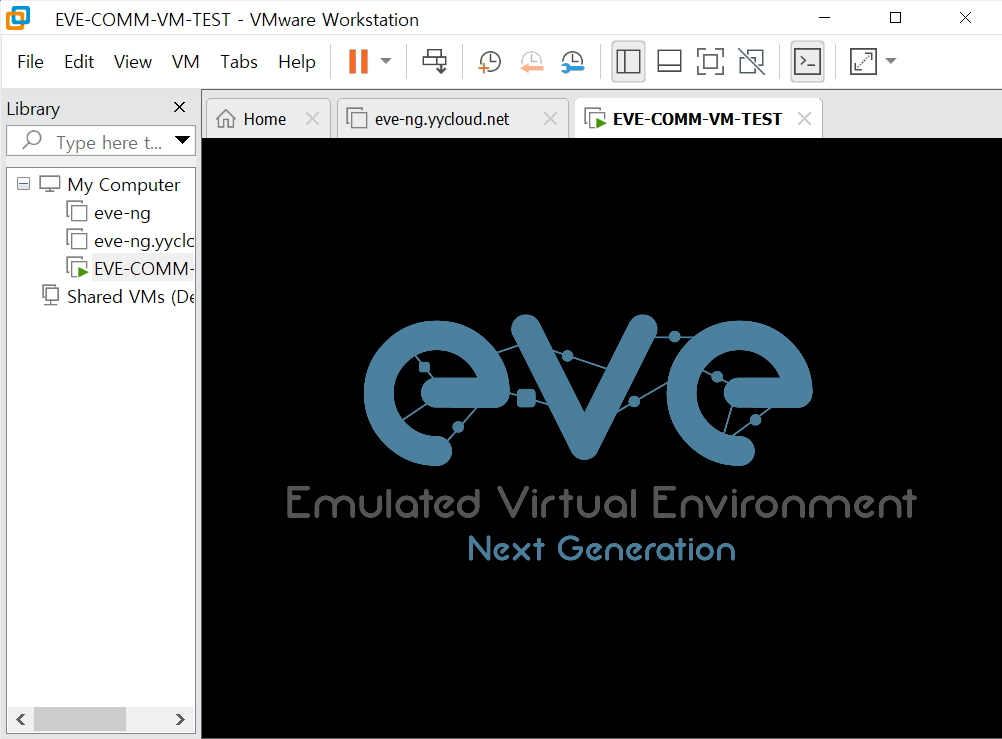
Task: Take a snapshot of this VM
Action: 489,61
